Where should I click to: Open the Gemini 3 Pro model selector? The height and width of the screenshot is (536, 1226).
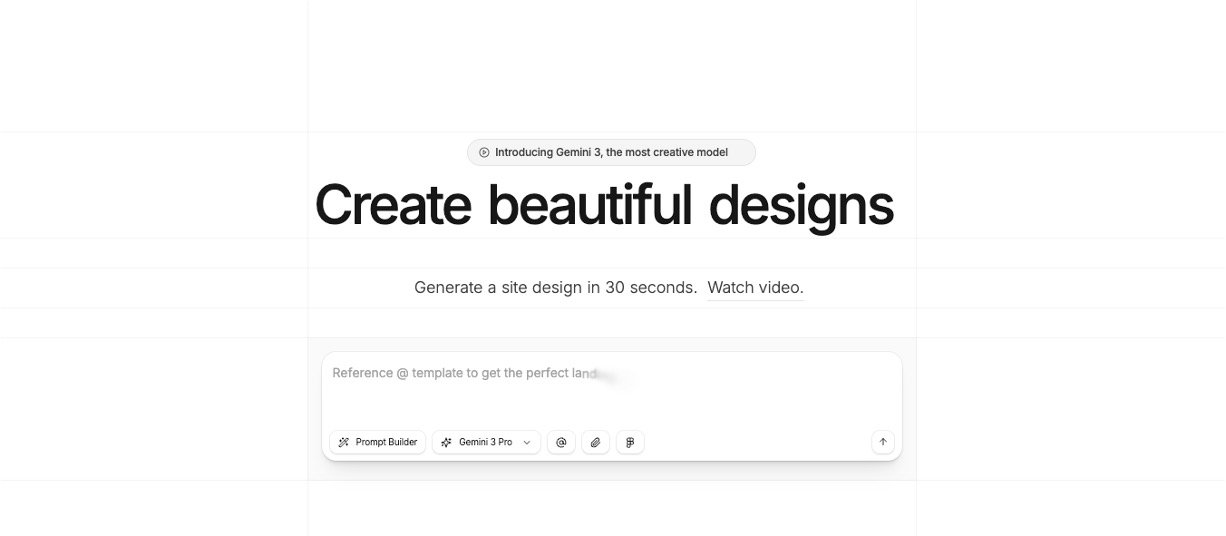point(486,442)
